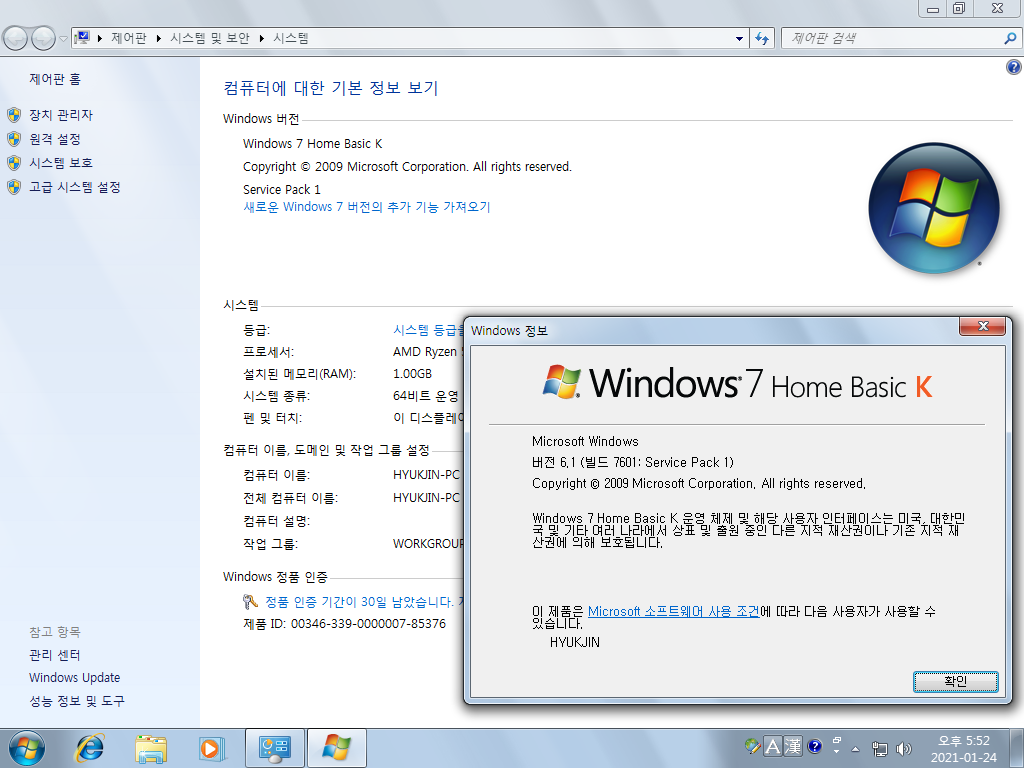Open the blue help question icon
Screen dimensions: 1024x768
click(1014, 67)
